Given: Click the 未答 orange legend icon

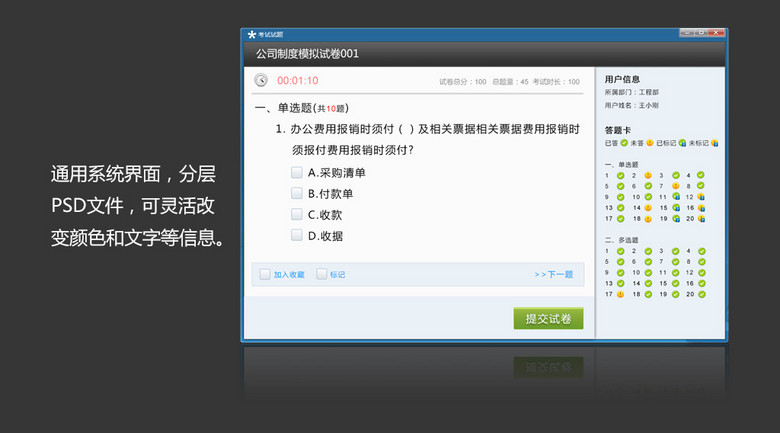Looking at the screenshot, I should tap(650, 143).
